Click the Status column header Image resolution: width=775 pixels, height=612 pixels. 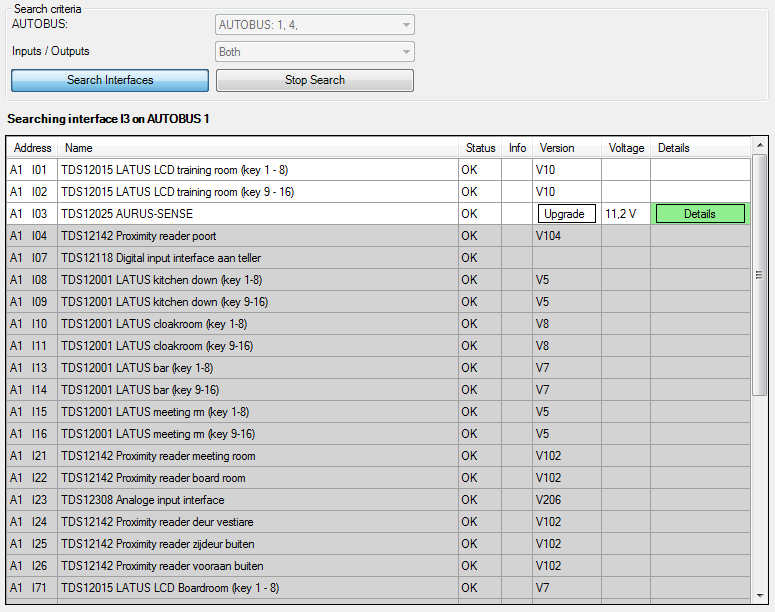pos(480,148)
